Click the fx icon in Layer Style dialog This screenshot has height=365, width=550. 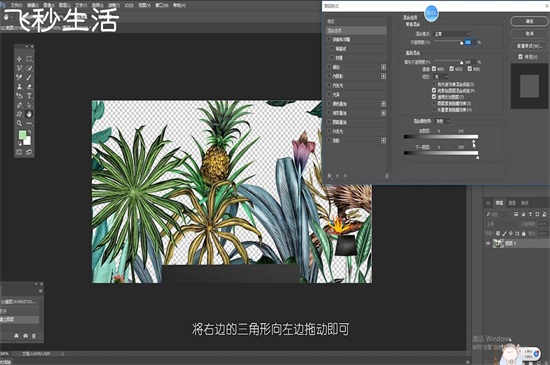pos(330,176)
